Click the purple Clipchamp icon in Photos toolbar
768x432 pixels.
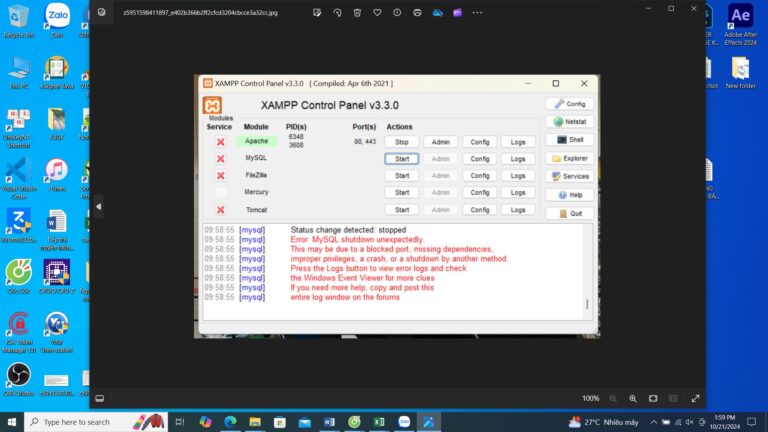click(x=457, y=13)
